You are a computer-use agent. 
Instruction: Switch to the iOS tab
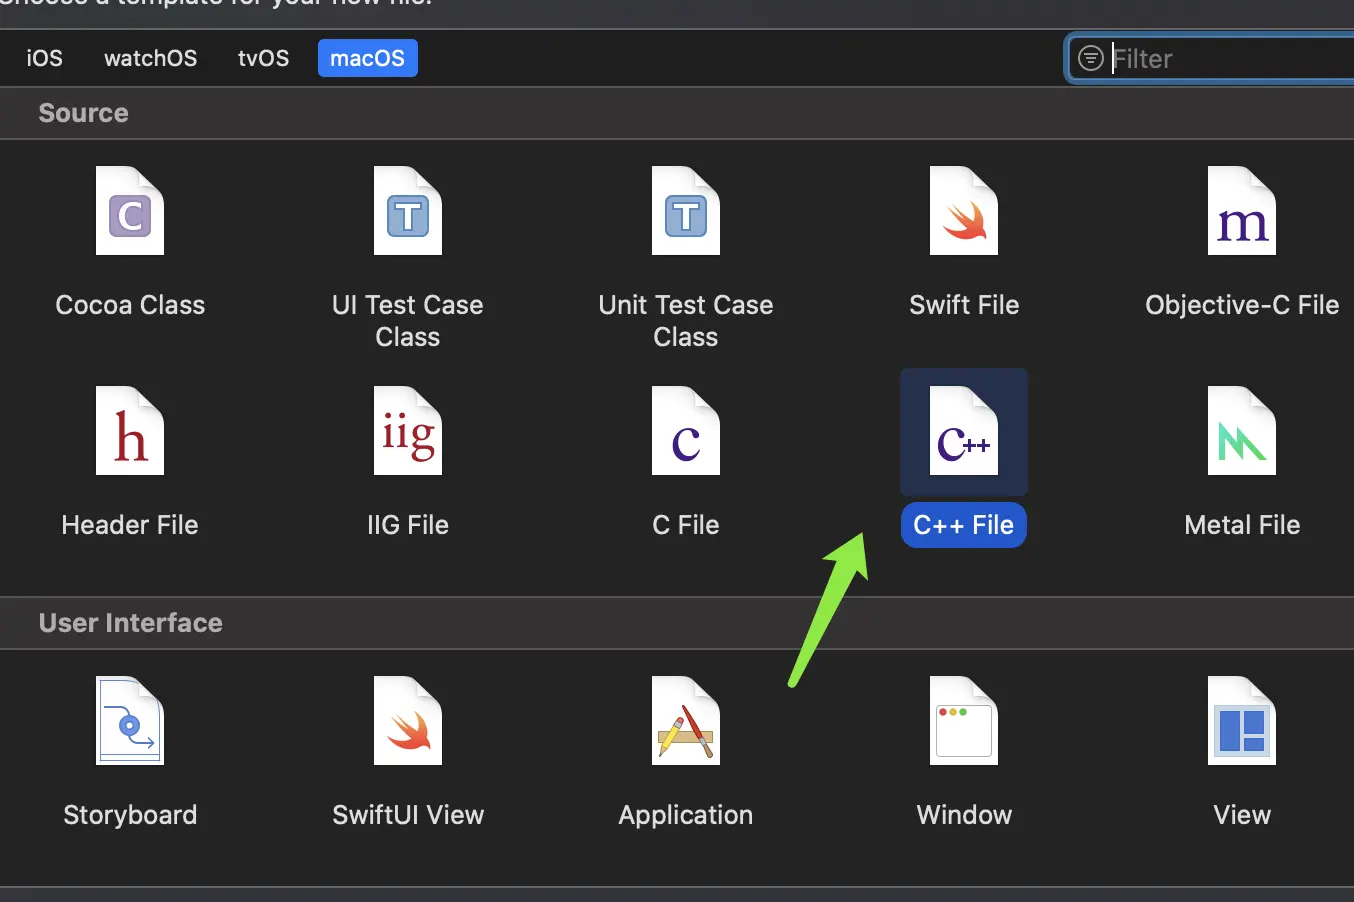click(x=44, y=58)
